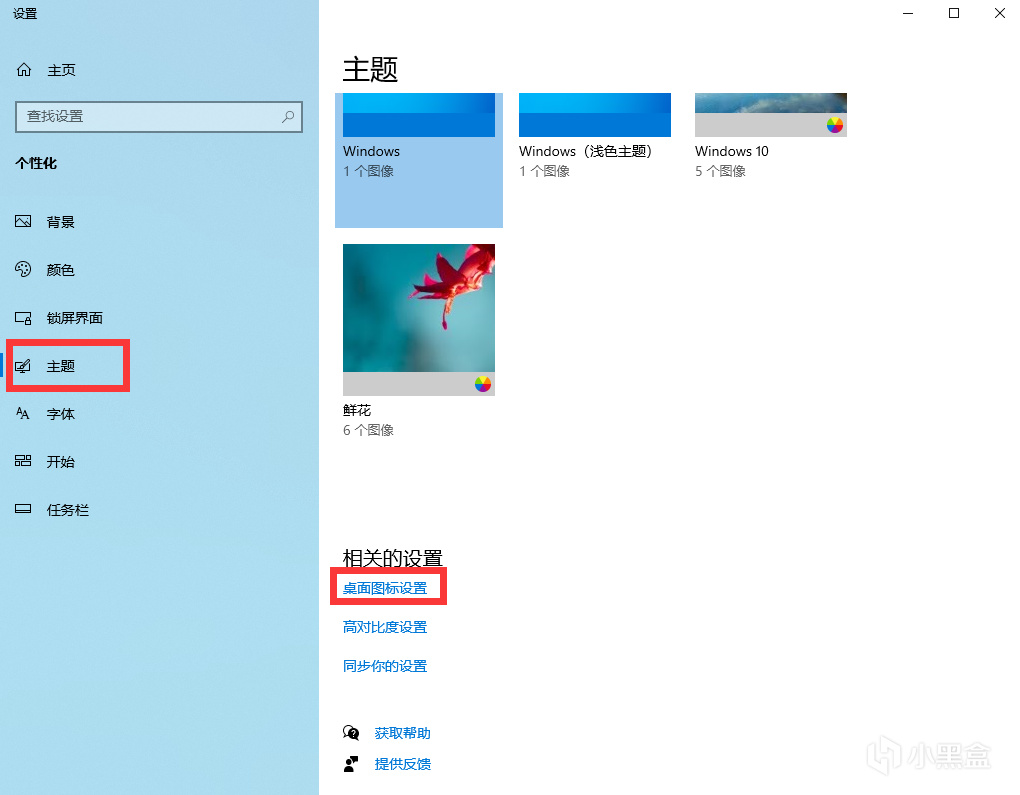Go to 主页 in the sidebar

pos(61,70)
